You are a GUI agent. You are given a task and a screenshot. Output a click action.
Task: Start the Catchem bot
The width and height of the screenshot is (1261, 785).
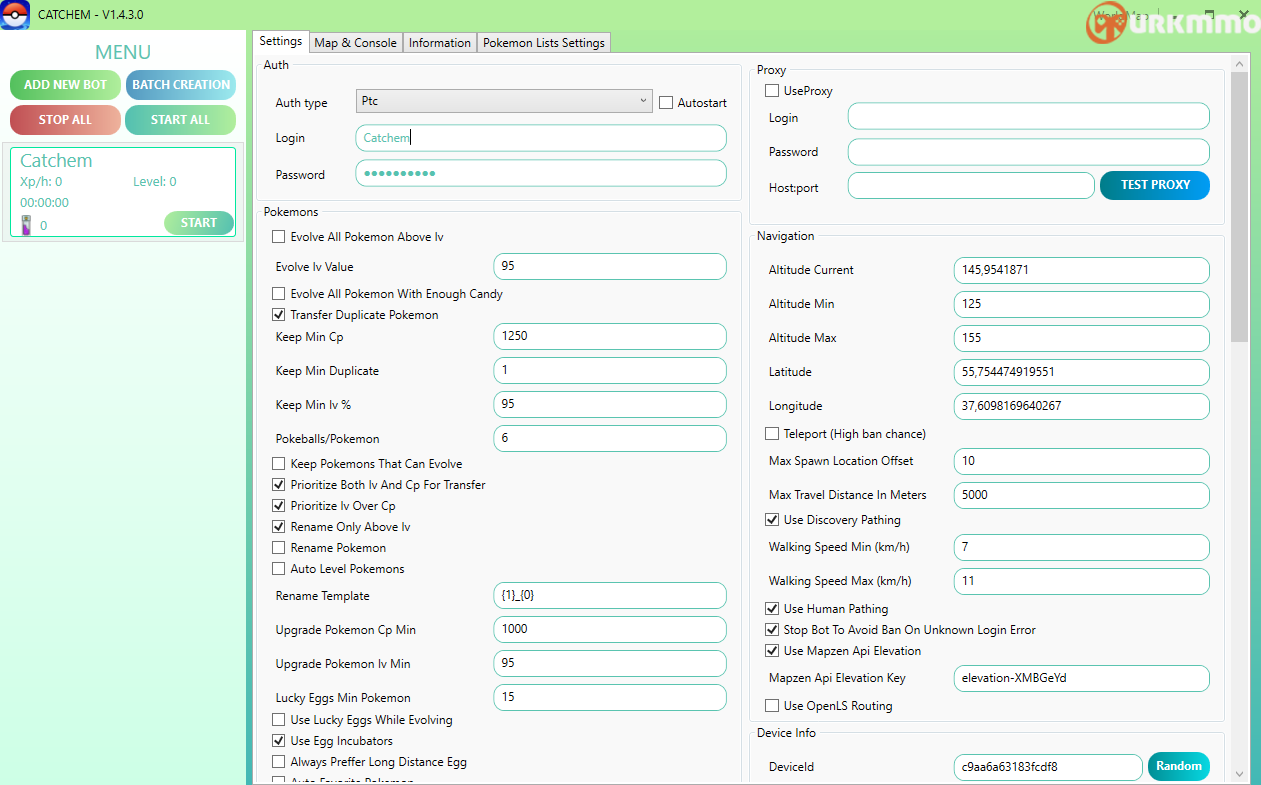[x=199, y=223]
